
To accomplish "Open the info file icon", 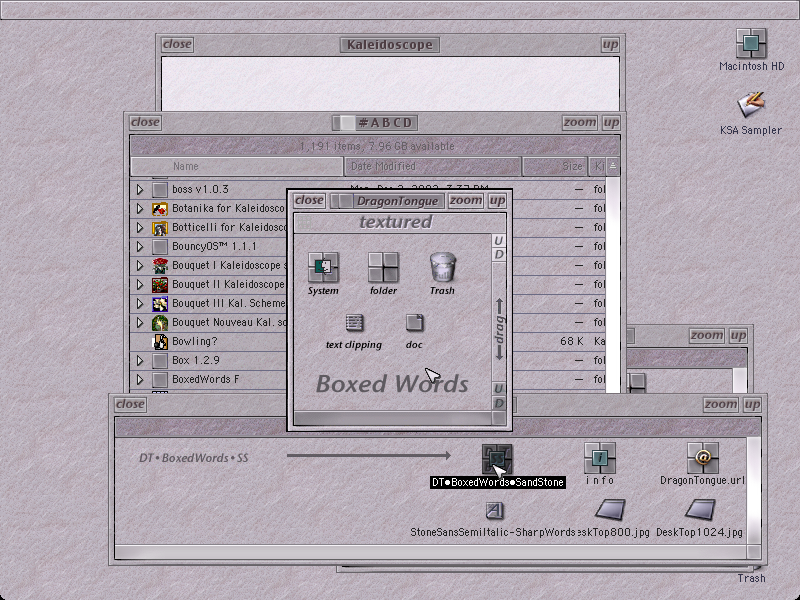I will pos(599,458).
